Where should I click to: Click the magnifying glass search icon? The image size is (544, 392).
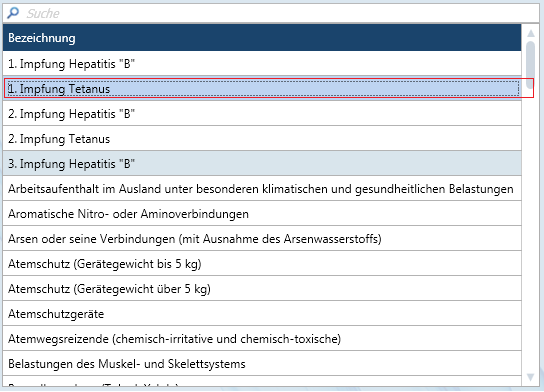tap(13, 13)
